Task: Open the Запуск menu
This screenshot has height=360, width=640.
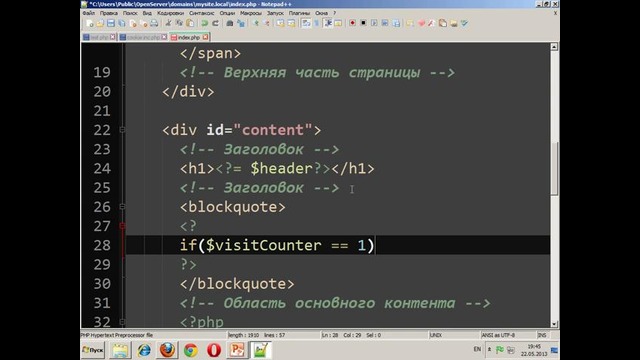Action: pos(275,13)
